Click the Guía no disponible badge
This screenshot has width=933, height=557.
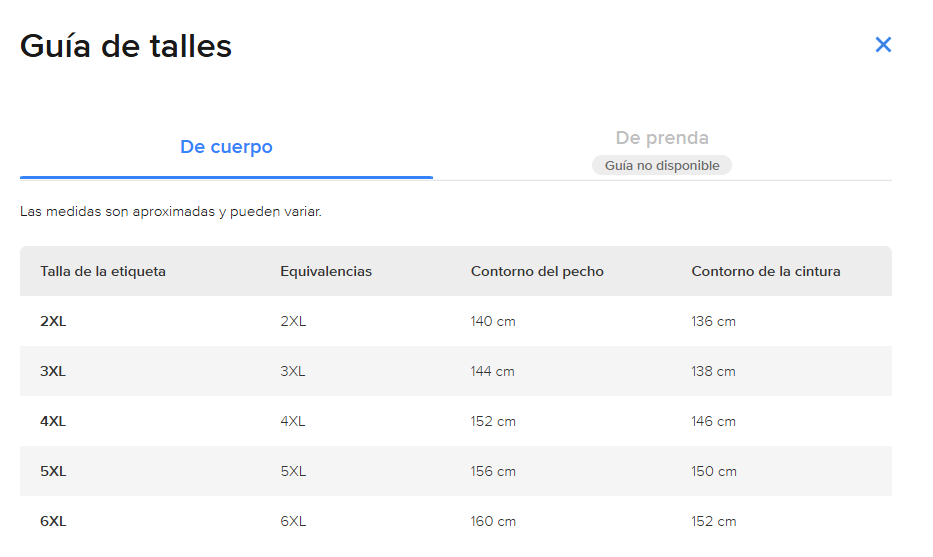[x=662, y=165]
